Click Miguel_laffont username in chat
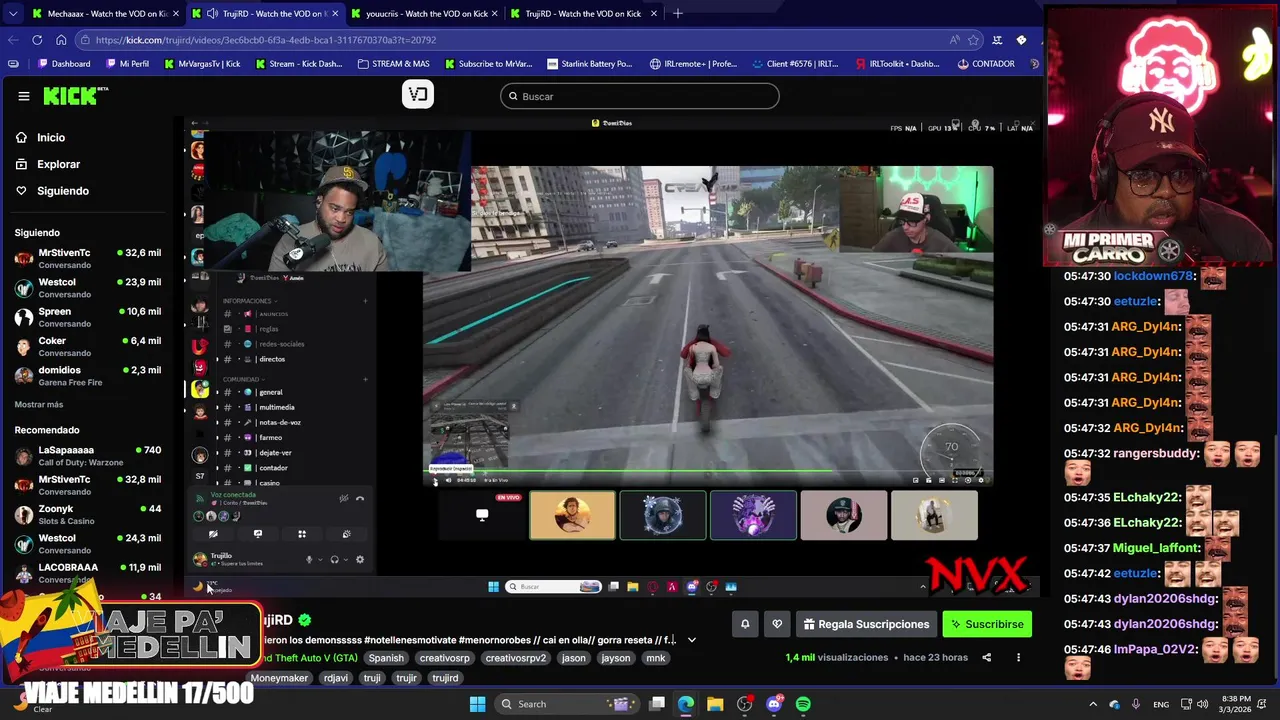Viewport: 1280px width, 720px height. click(x=1156, y=548)
